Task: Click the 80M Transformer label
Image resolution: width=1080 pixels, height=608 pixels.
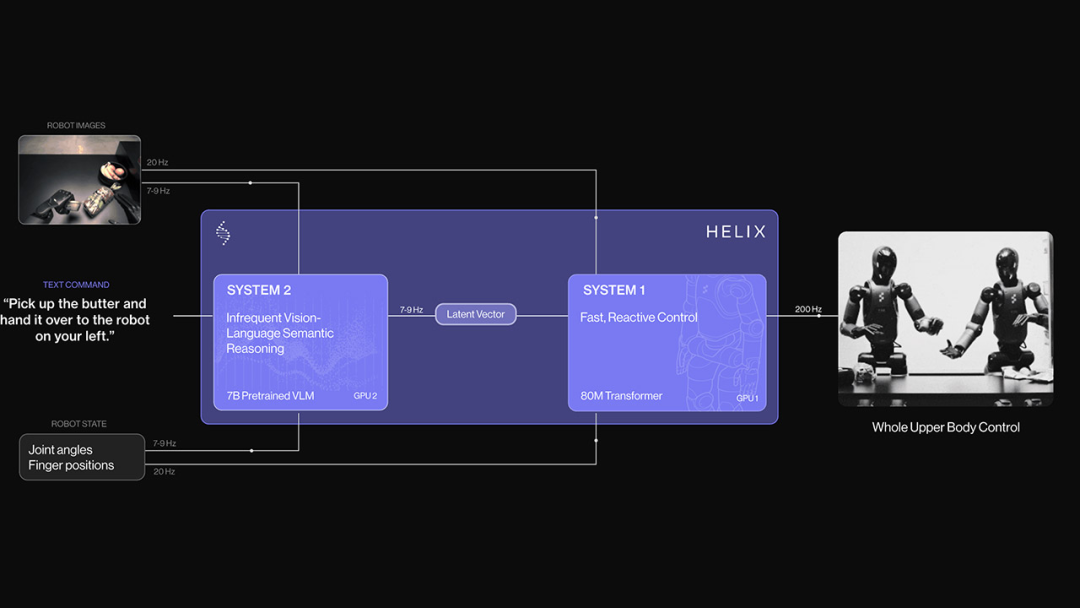Action: (x=621, y=396)
